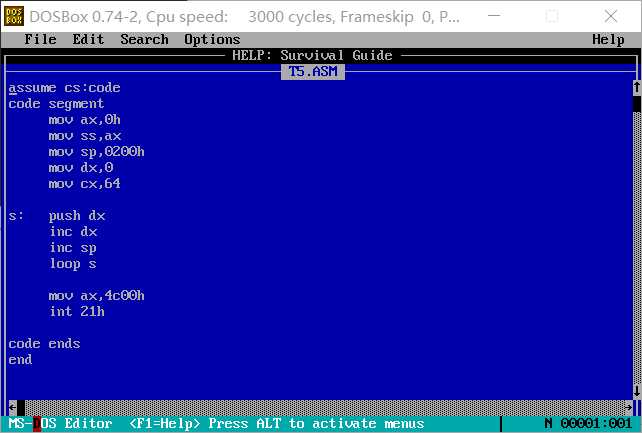Click the N indicator in the status bar

pos(548,424)
